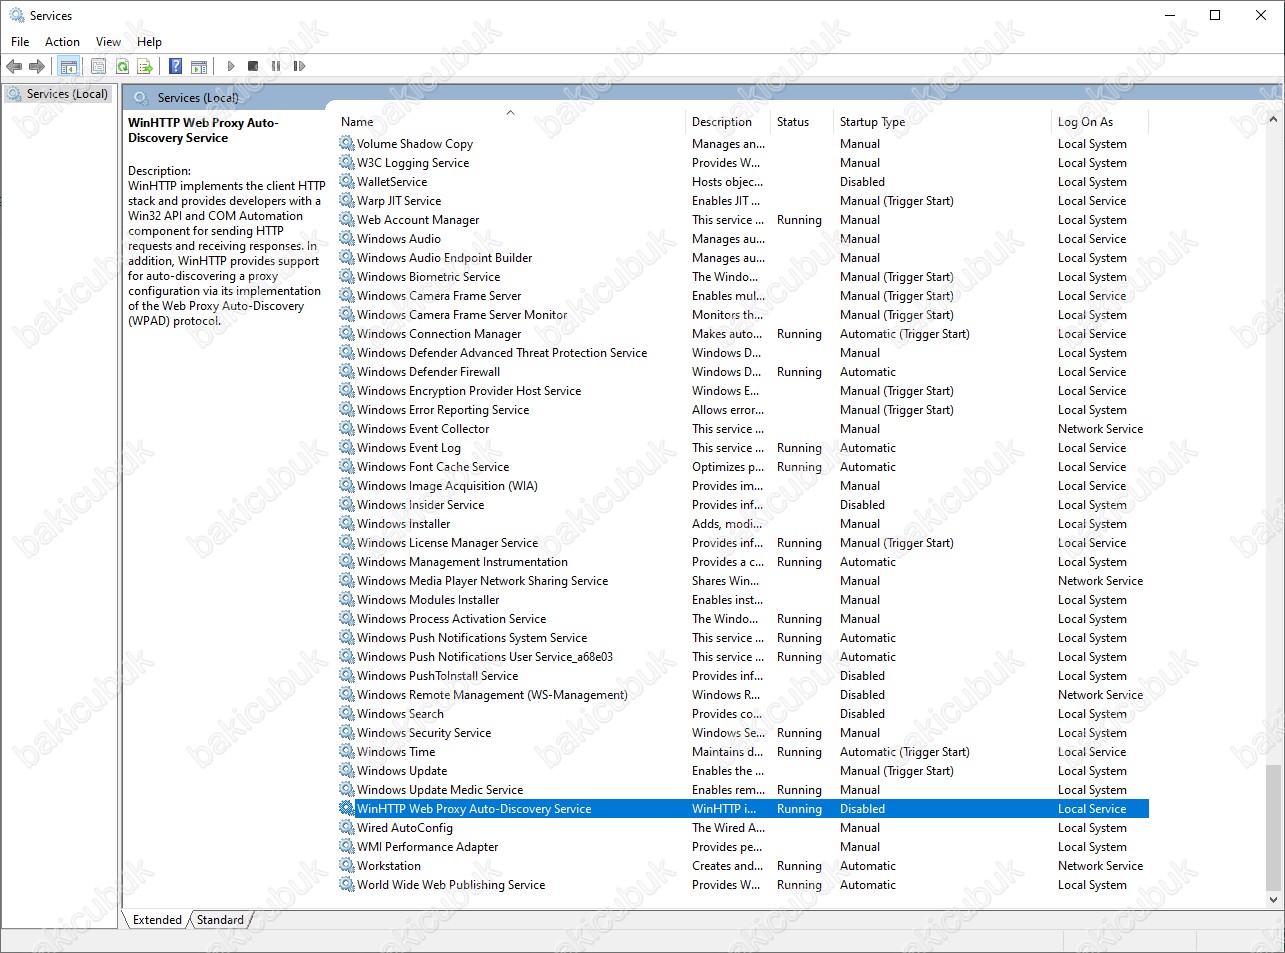Click the vertical scrollbar thumb
This screenshot has width=1285, height=953.
point(1273,827)
